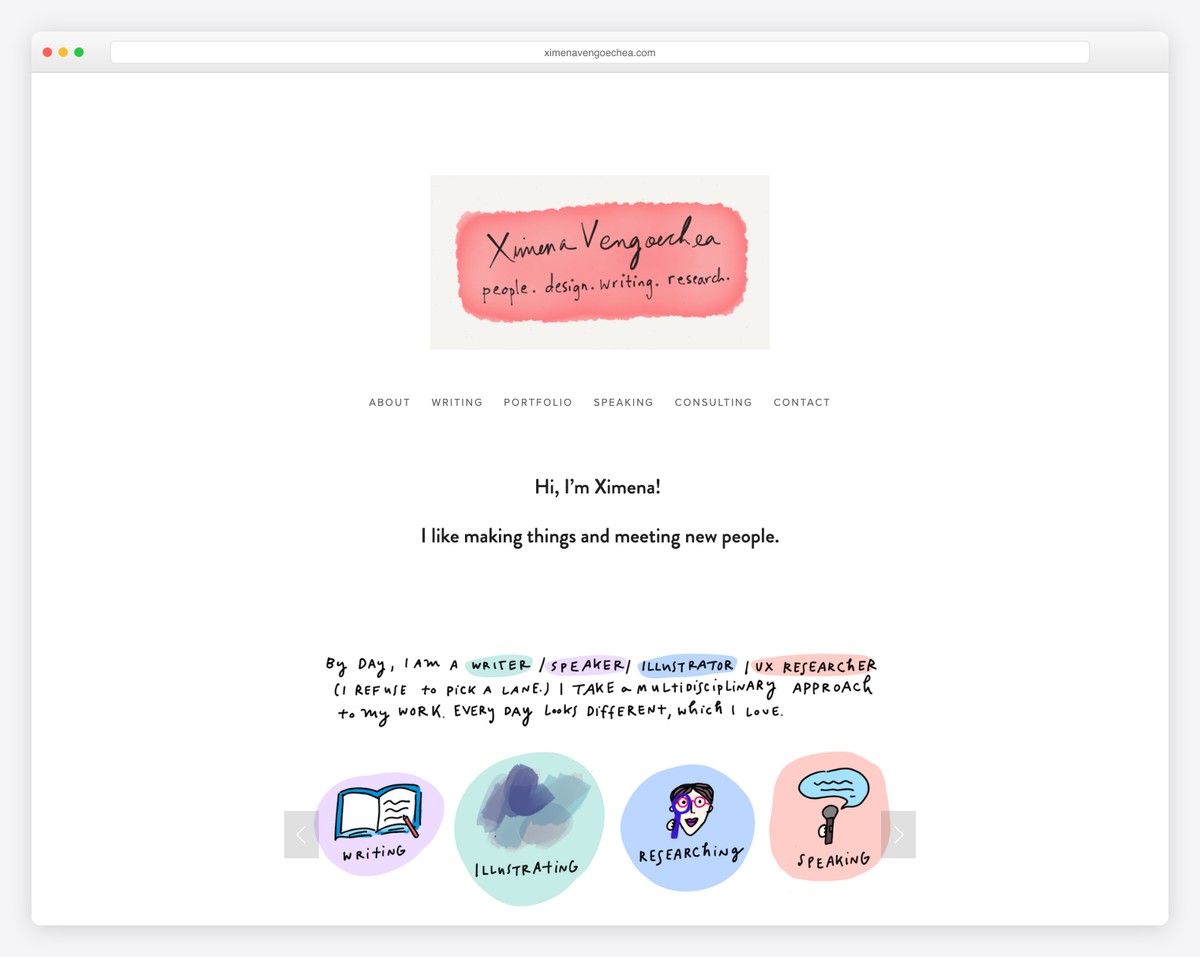Switch to the PORTFOLIO section
This screenshot has width=1200, height=957.
click(x=538, y=402)
